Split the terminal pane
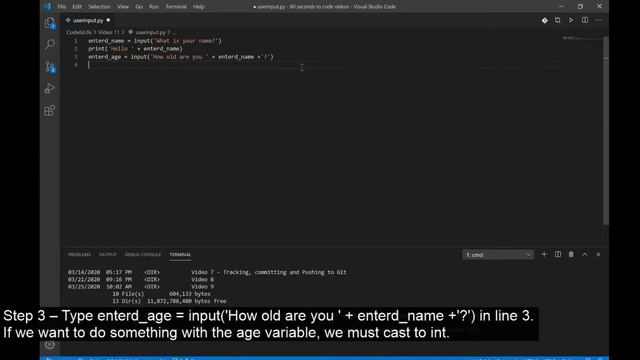The width and height of the screenshot is (640, 360). click(x=558, y=254)
